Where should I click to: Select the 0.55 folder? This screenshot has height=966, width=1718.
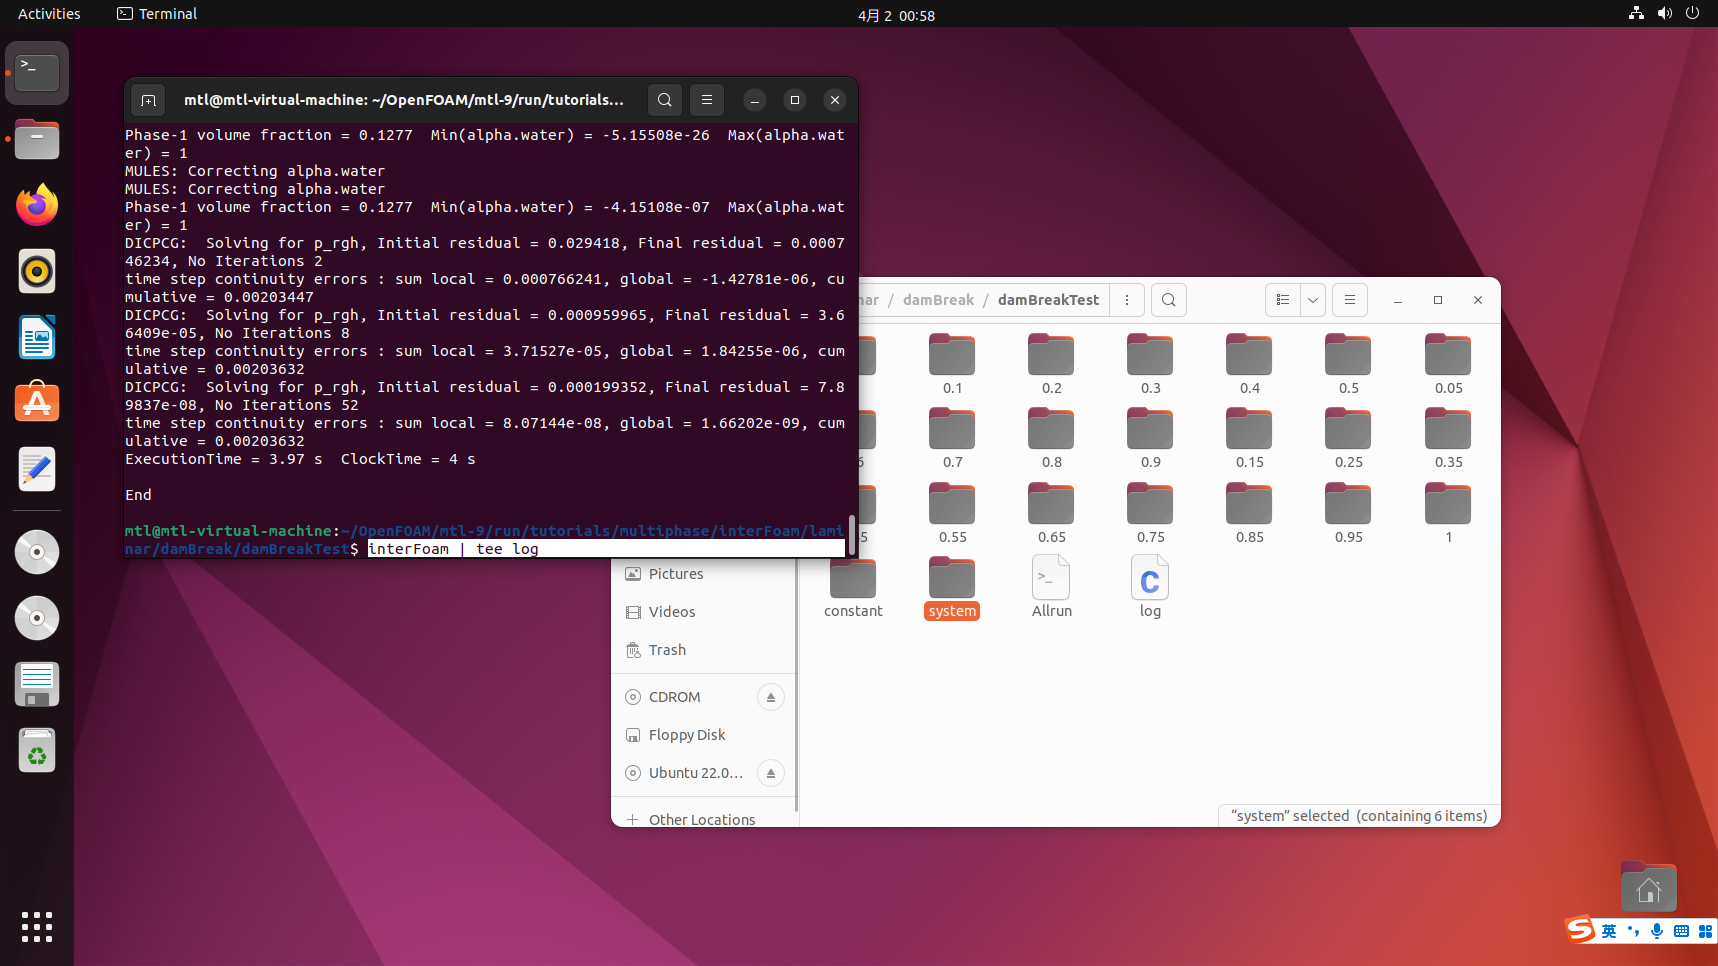(x=952, y=513)
